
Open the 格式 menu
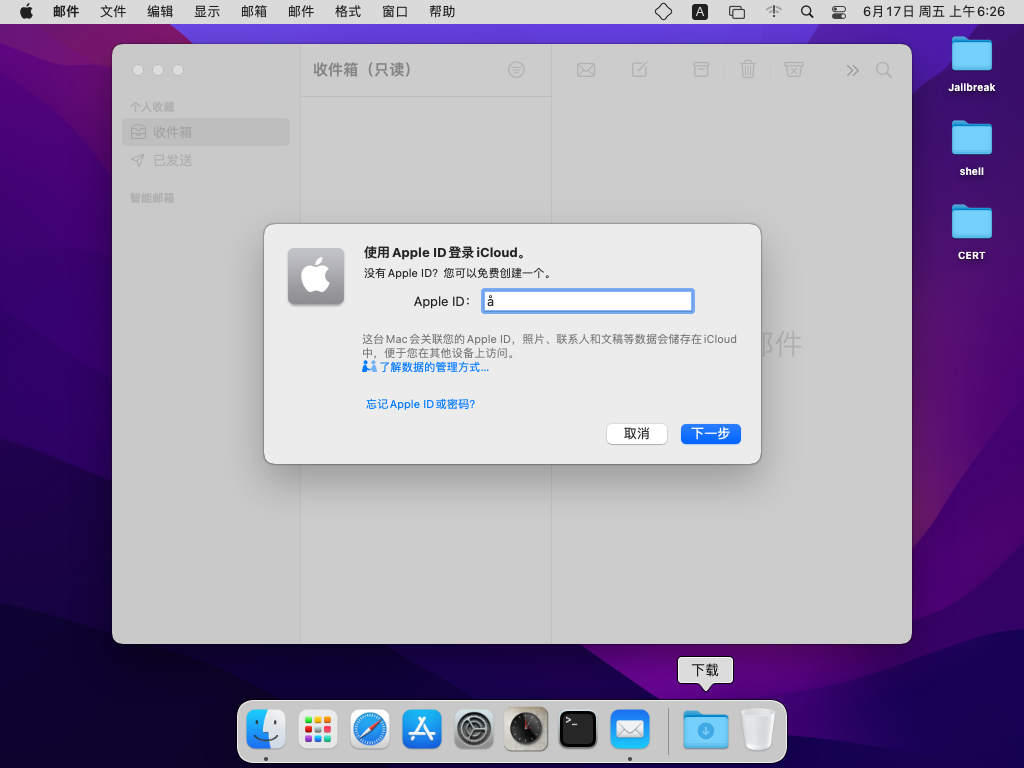point(348,12)
